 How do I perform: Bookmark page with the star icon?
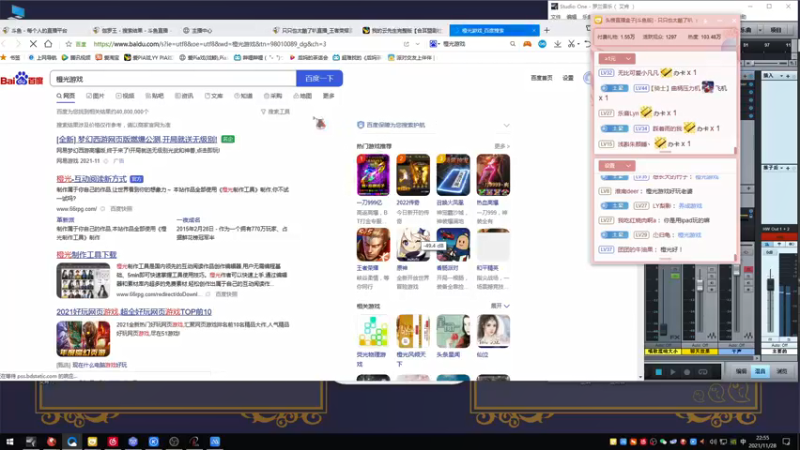pos(68,44)
